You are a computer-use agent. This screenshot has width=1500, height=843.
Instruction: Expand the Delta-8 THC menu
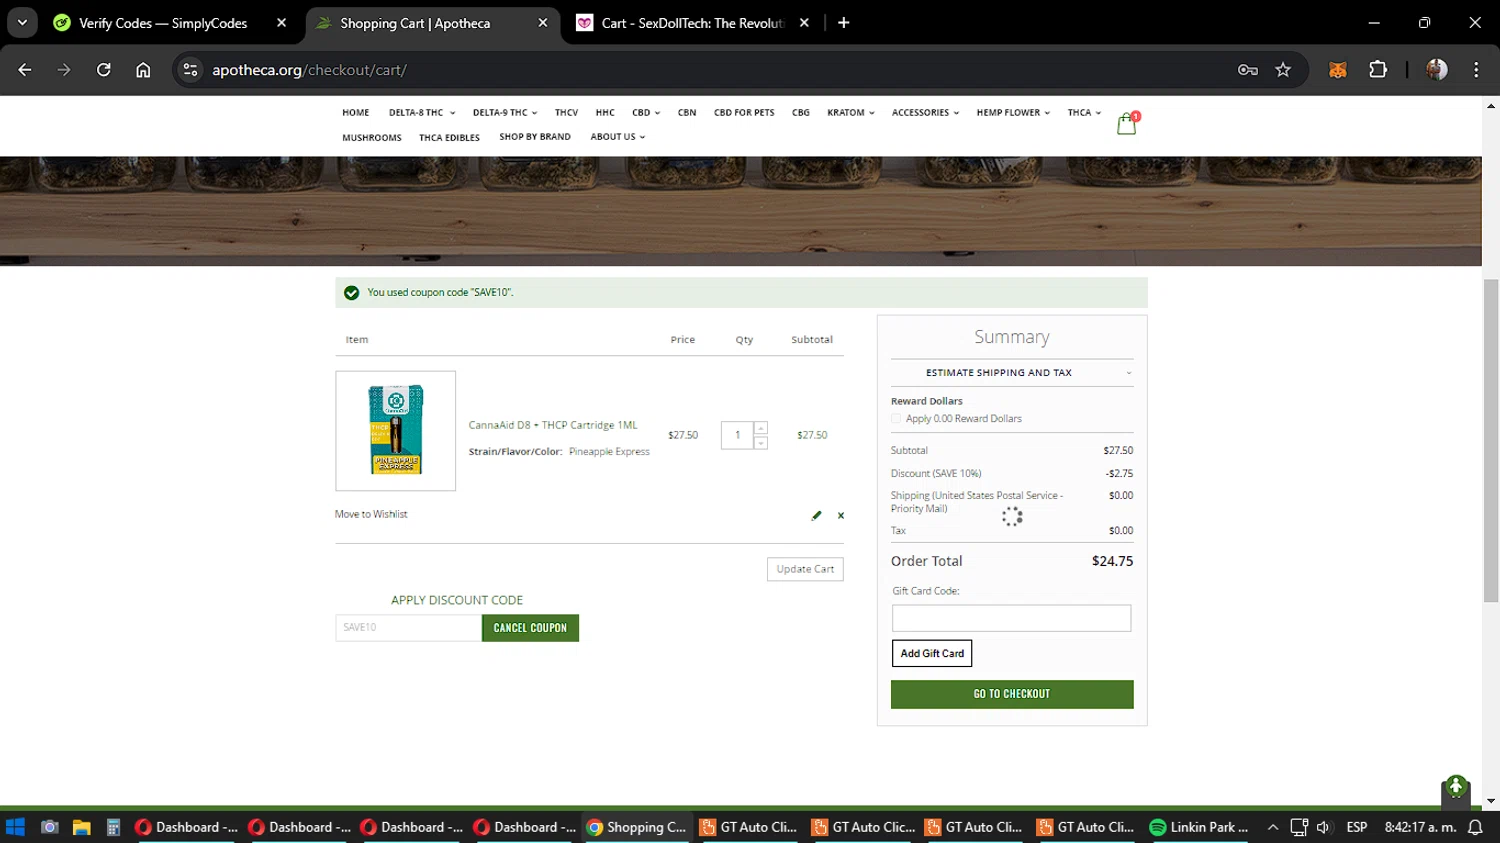422,113
